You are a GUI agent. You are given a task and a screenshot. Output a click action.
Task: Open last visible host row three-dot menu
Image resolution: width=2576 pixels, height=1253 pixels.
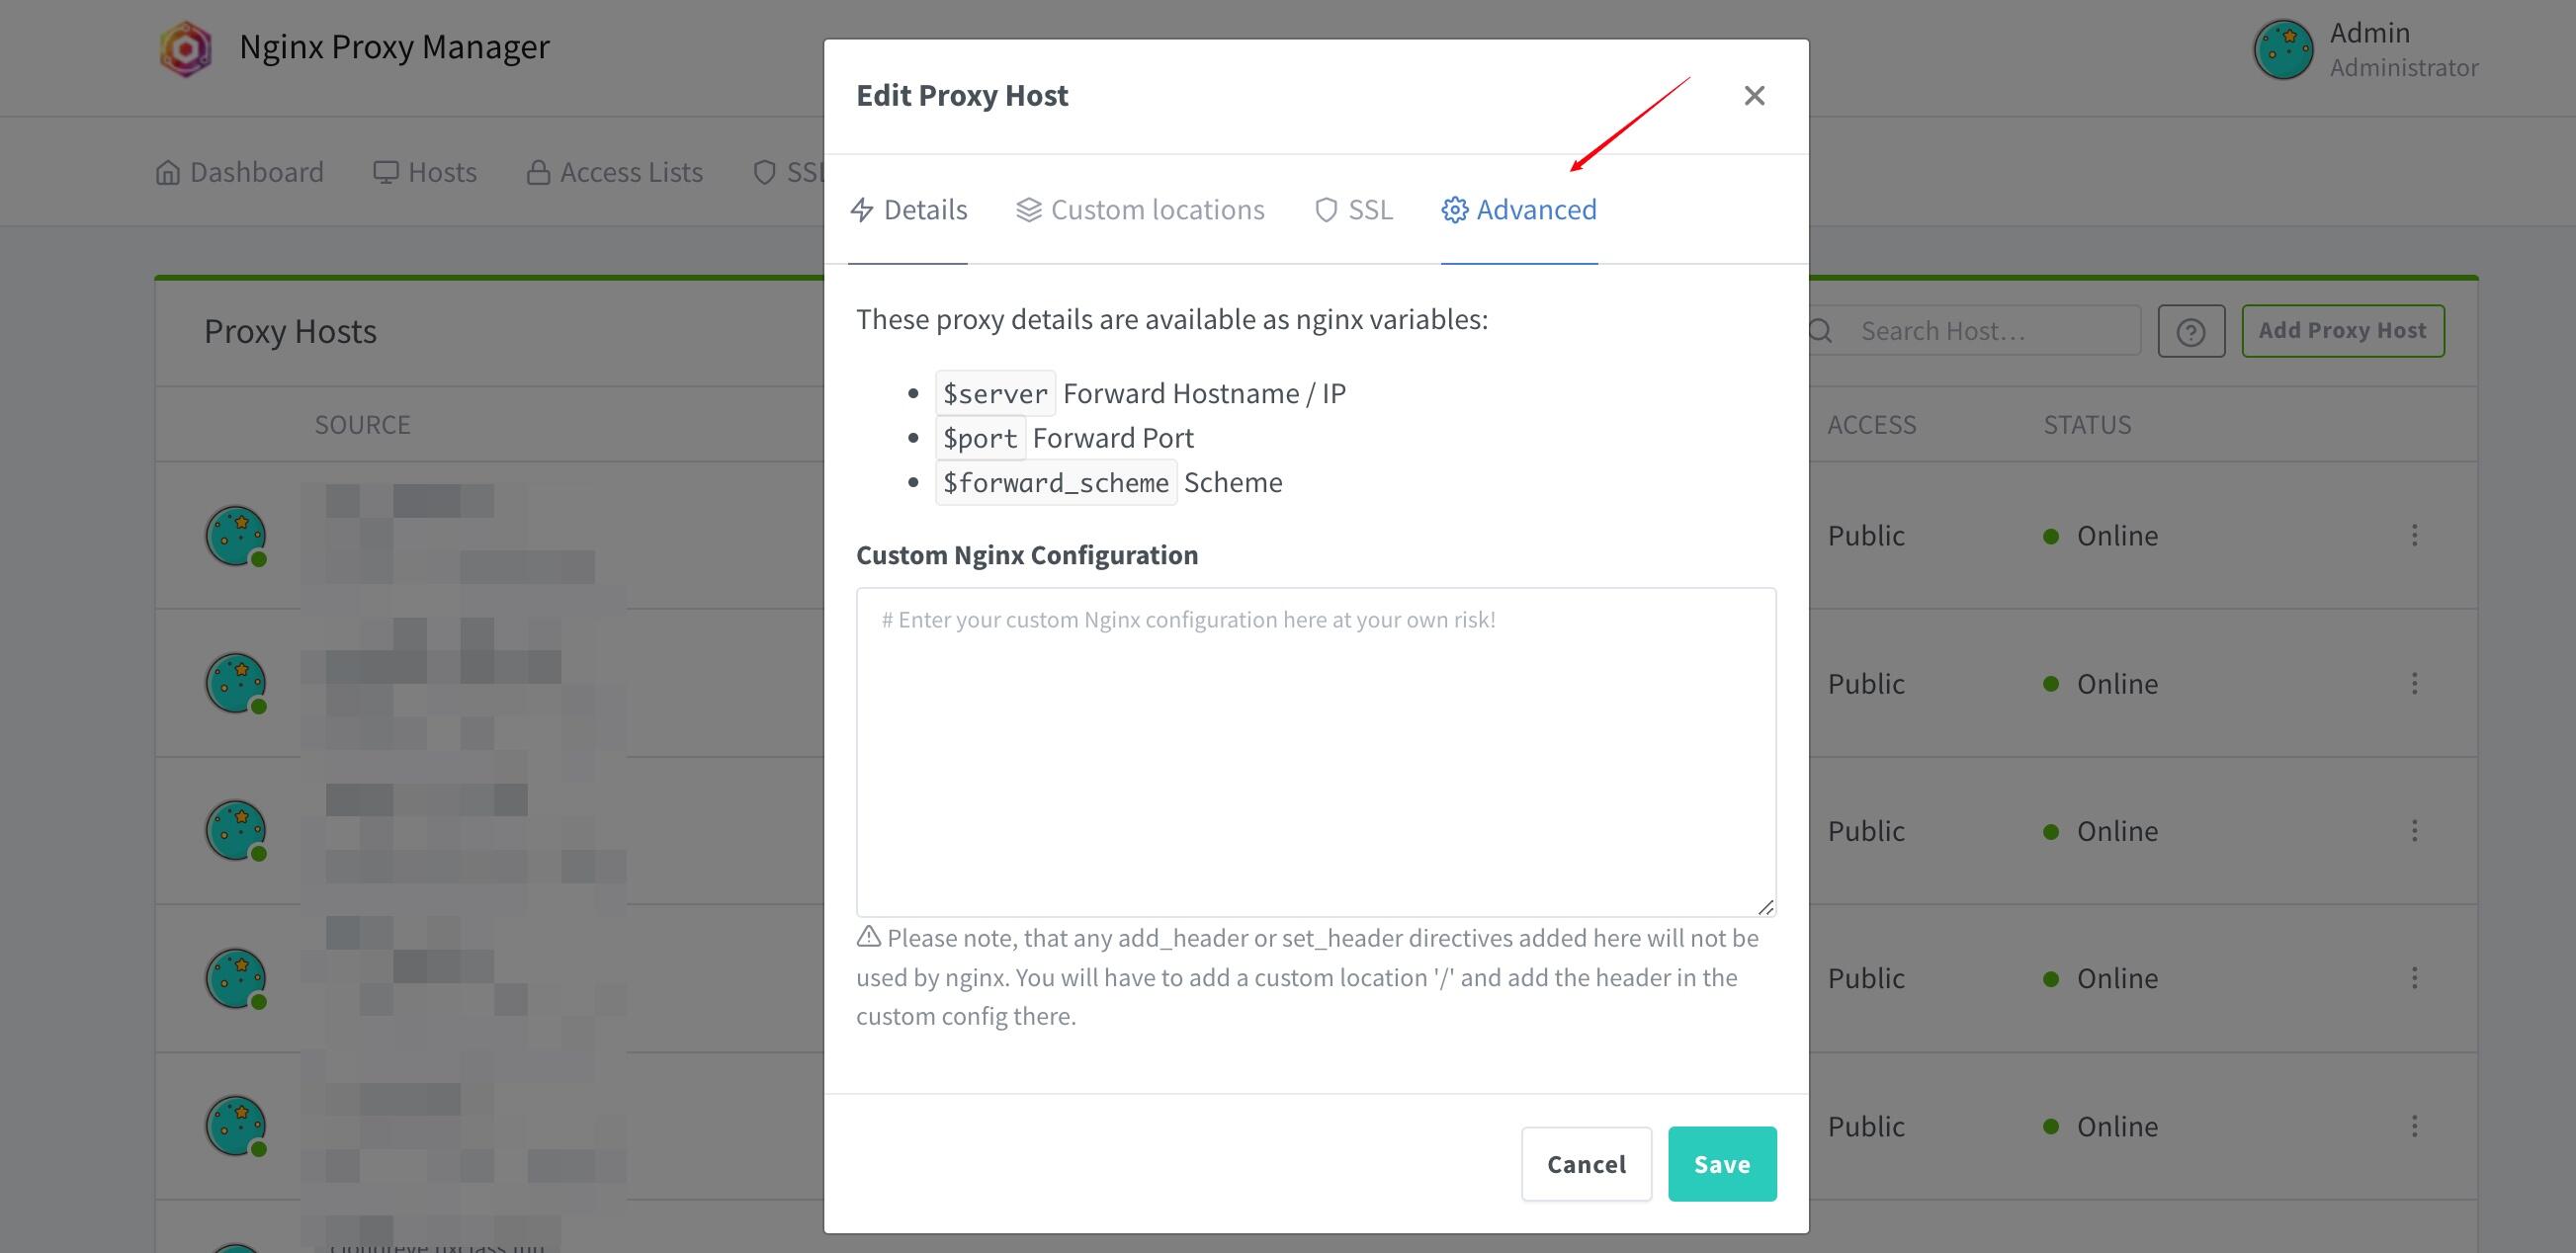2414,1127
